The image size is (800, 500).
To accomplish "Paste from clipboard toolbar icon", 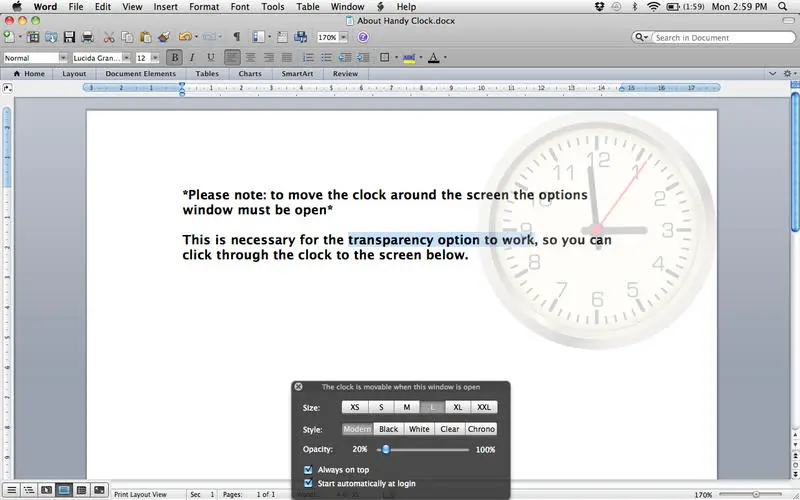I will 145,37.
